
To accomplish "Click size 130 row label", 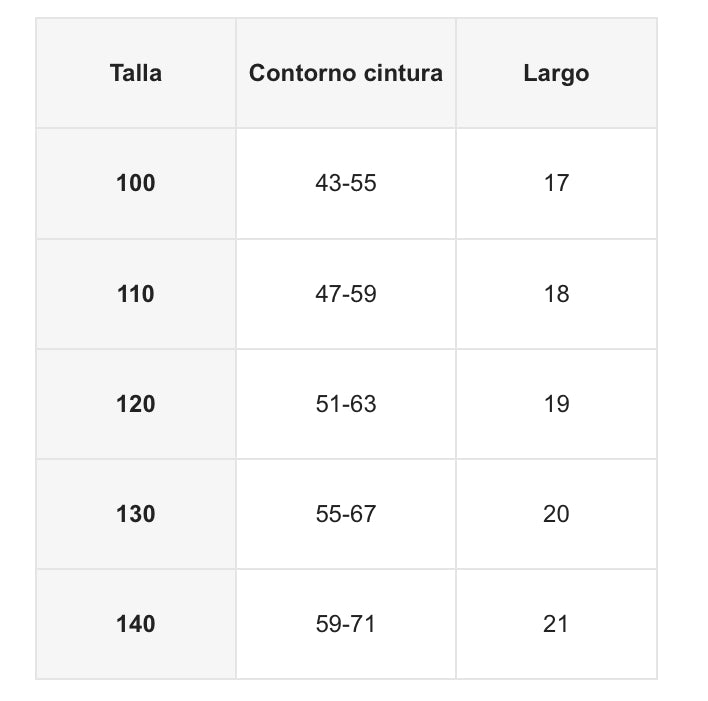I will tap(136, 514).
